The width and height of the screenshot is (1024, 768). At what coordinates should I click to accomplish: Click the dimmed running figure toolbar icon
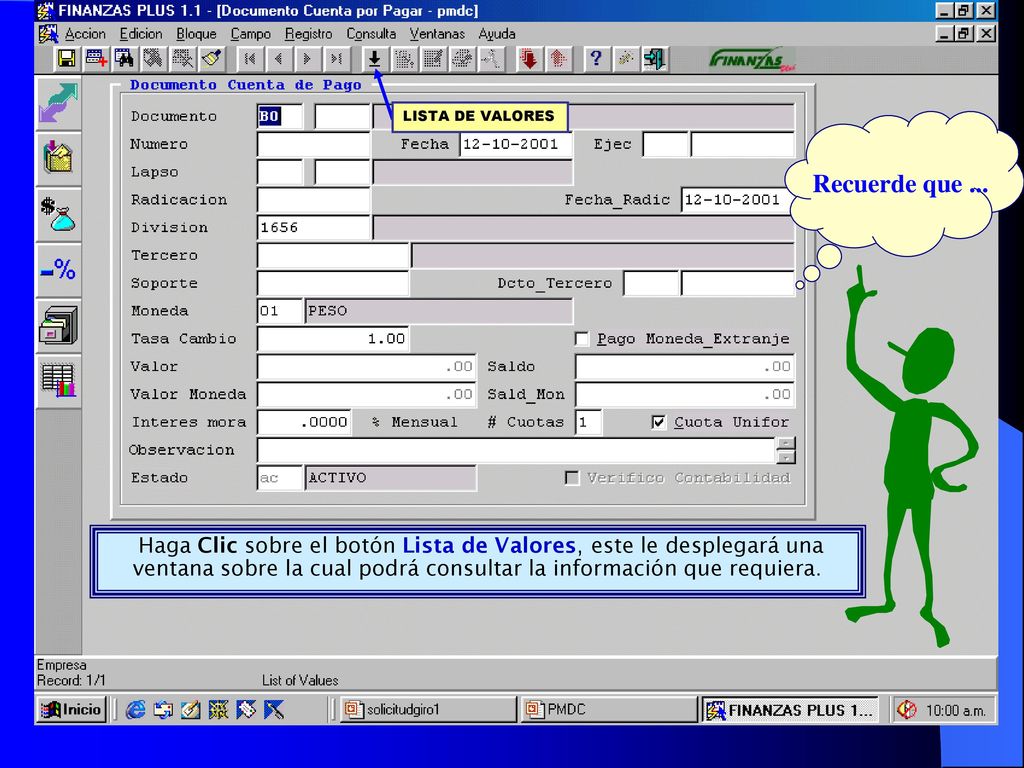(490, 59)
